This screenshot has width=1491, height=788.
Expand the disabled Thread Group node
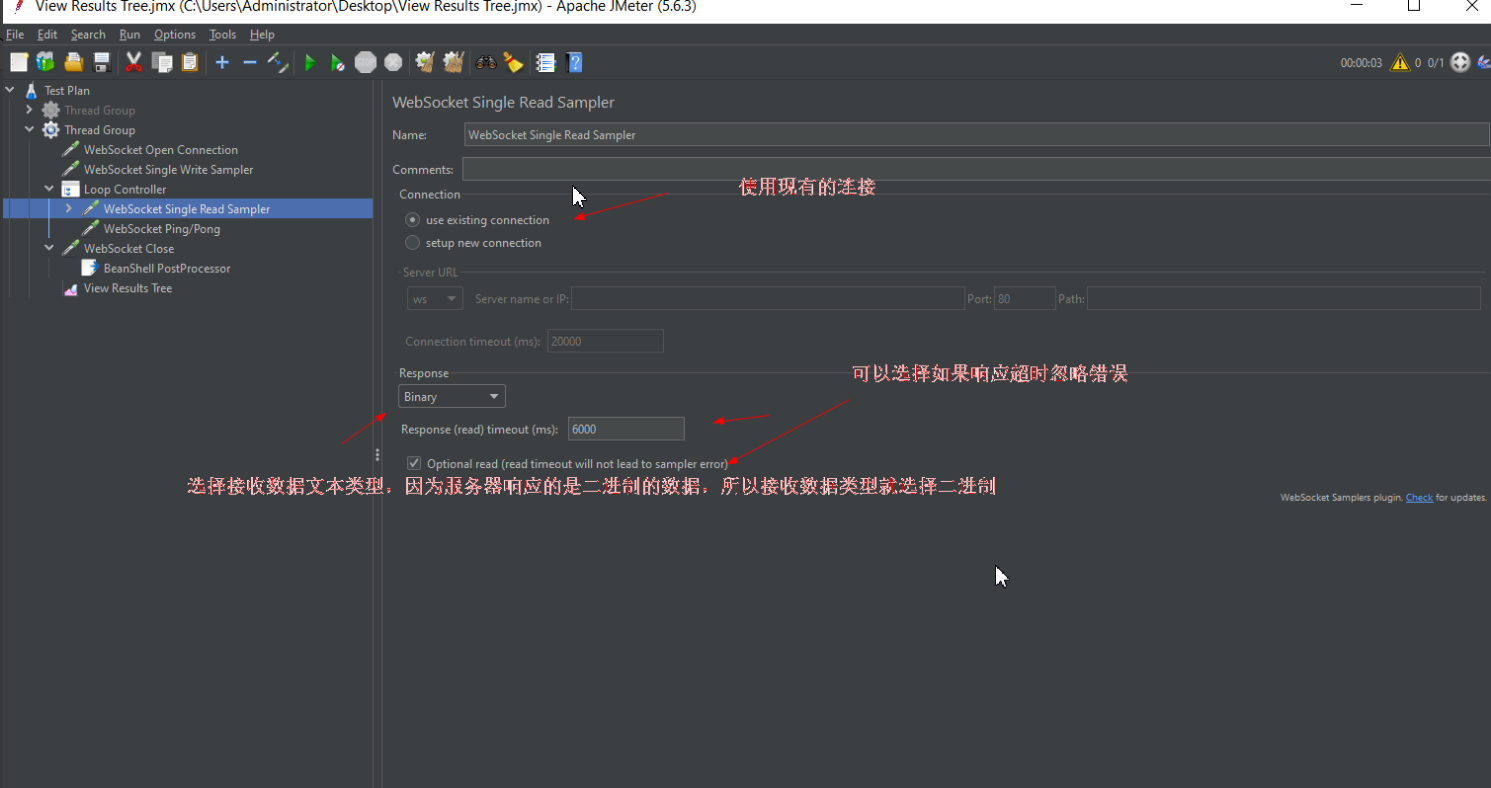click(29, 110)
